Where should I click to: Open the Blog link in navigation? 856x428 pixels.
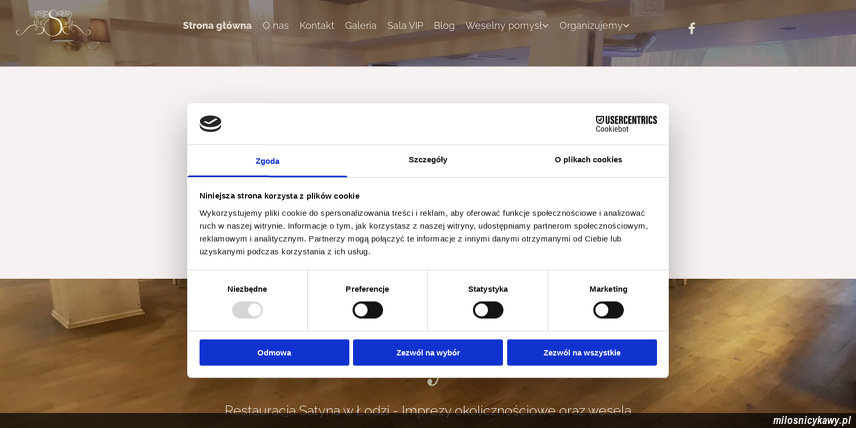pos(444,26)
